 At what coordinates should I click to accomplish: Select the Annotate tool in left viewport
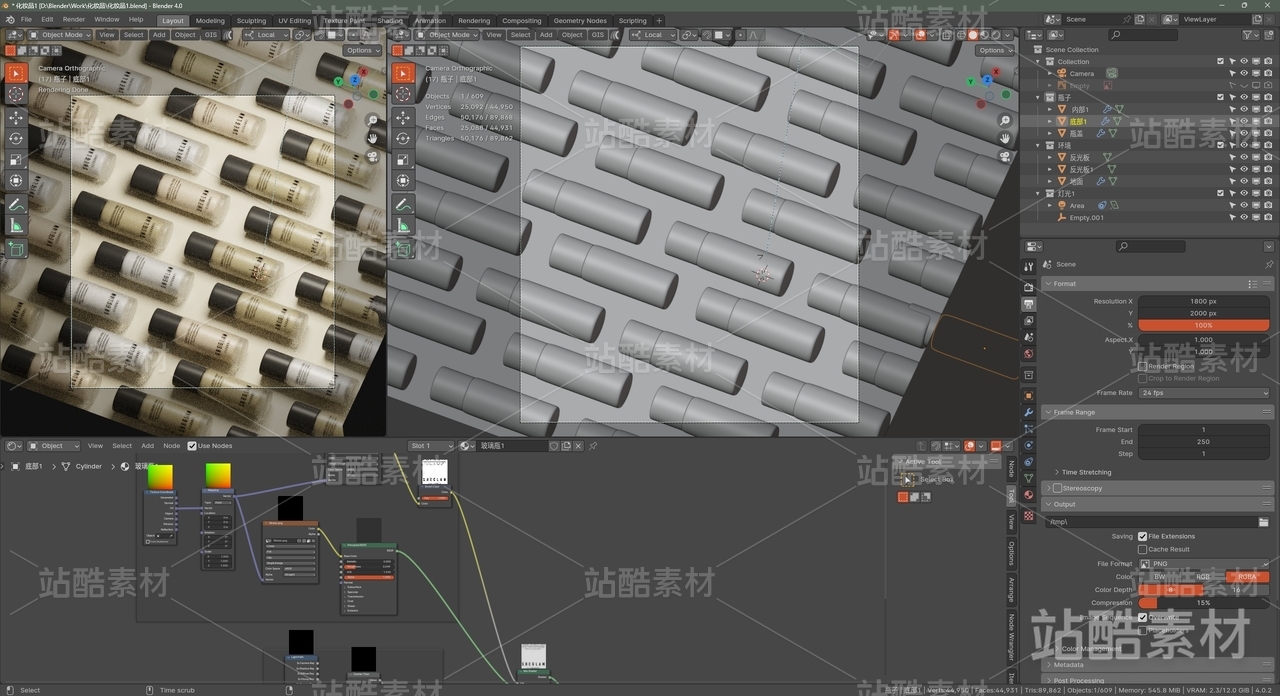pyautogui.click(x=16, y=204)
